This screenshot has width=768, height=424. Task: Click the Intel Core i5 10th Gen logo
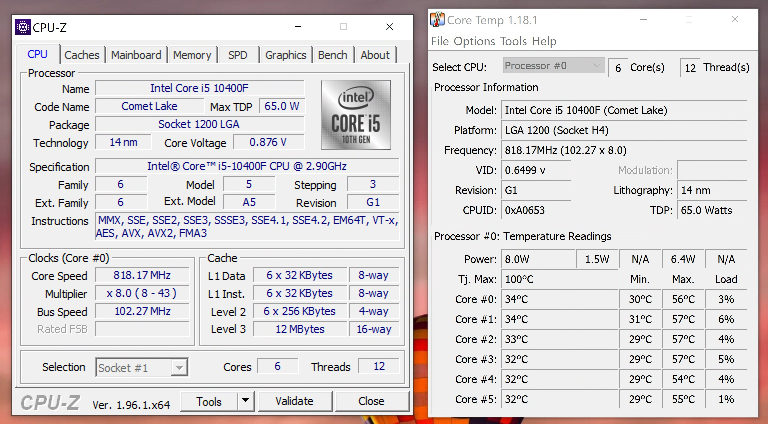point(356,115)
